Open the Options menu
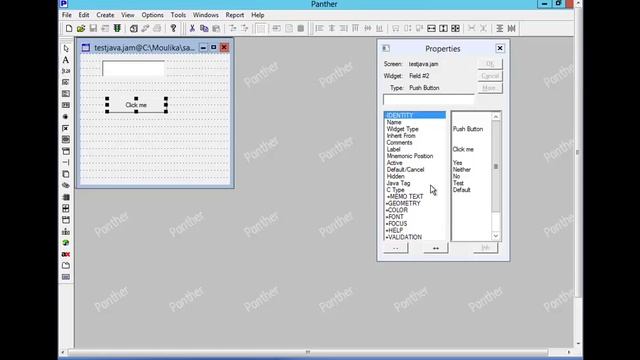The width and height of the screenshot is (640, 360). (x=153, y=15)
